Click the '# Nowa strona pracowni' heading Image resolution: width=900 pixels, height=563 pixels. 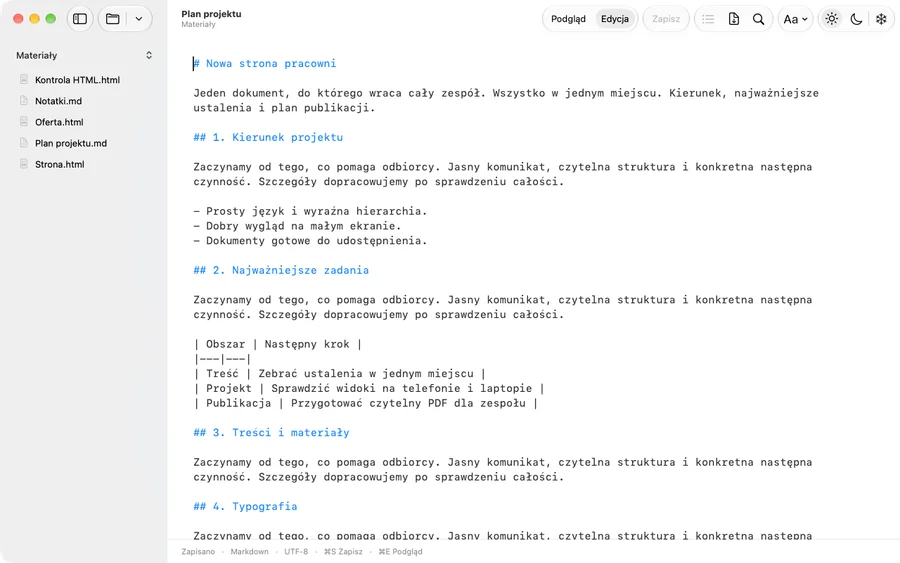point(265,64)
